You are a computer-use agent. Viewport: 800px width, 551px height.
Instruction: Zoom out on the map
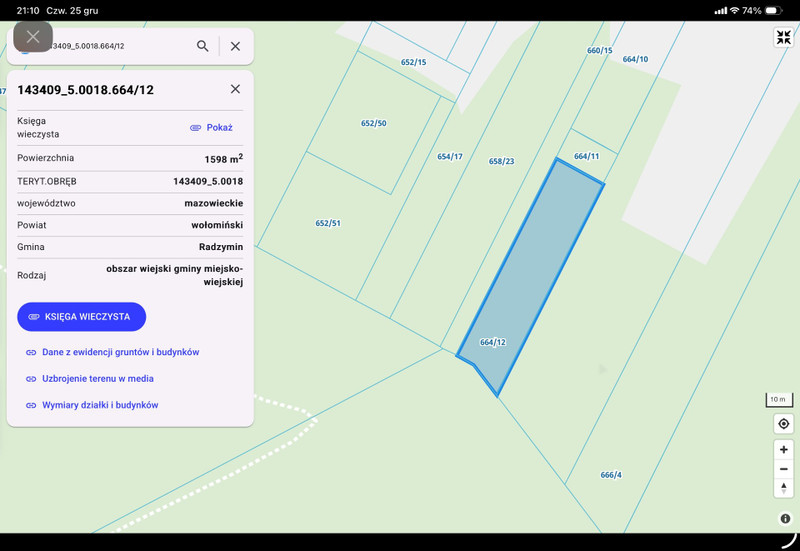pos(784,469)
